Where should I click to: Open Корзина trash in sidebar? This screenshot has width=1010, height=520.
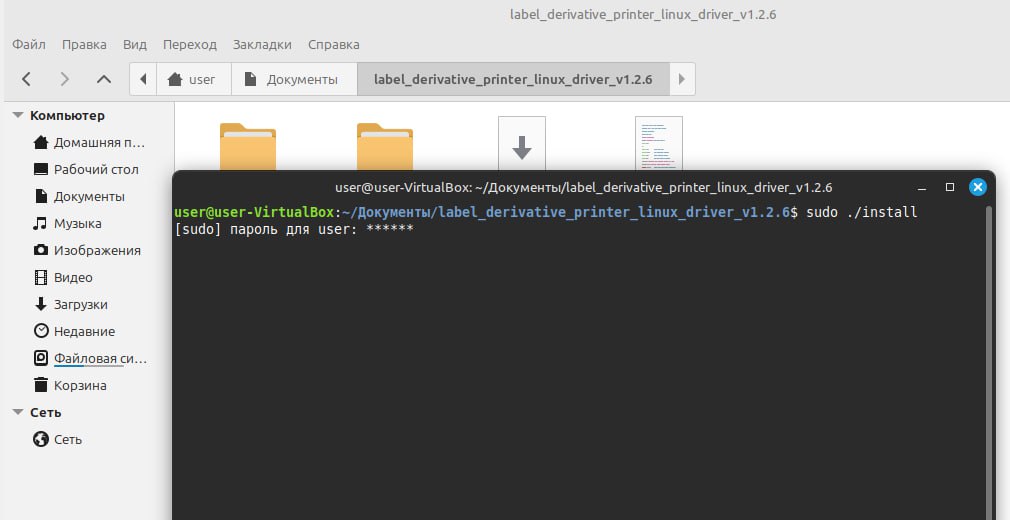pyautogui.click(x=80, y=385)
